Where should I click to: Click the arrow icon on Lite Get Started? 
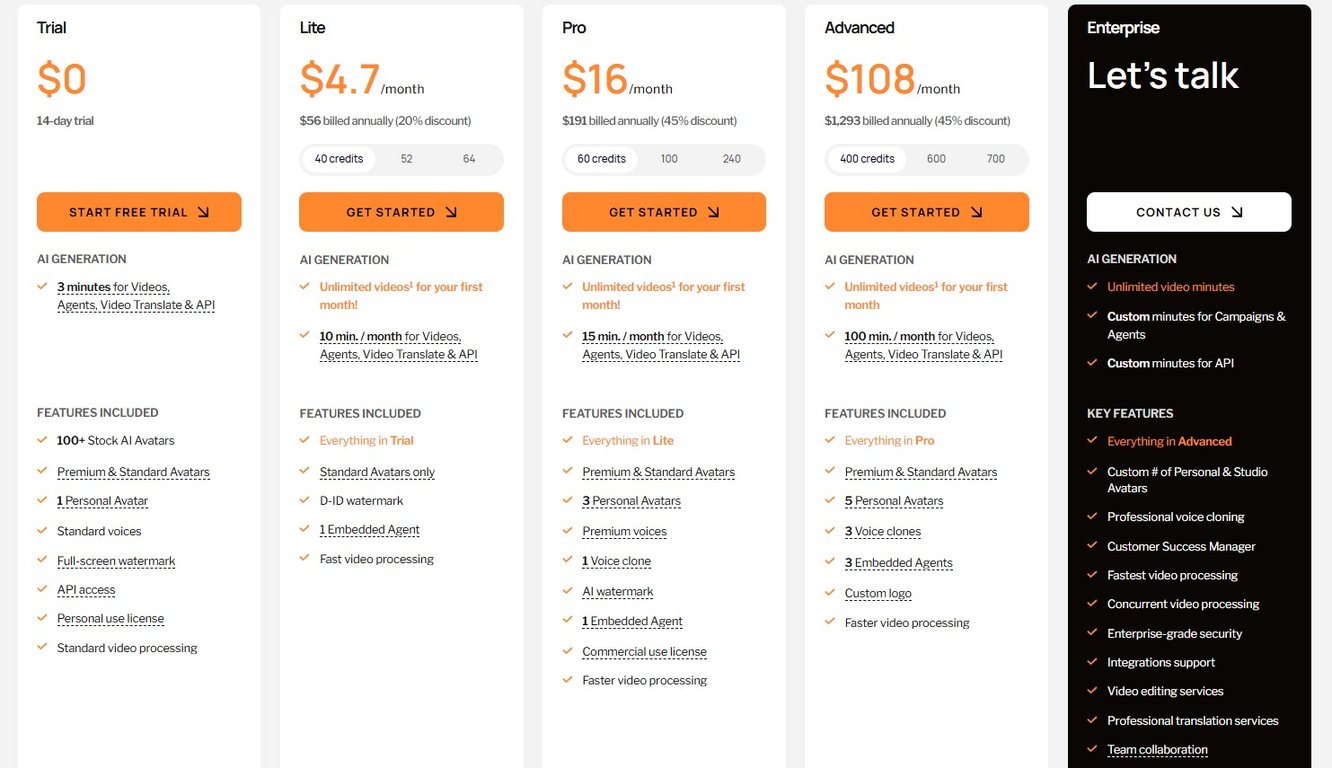(x=451, y=212)
